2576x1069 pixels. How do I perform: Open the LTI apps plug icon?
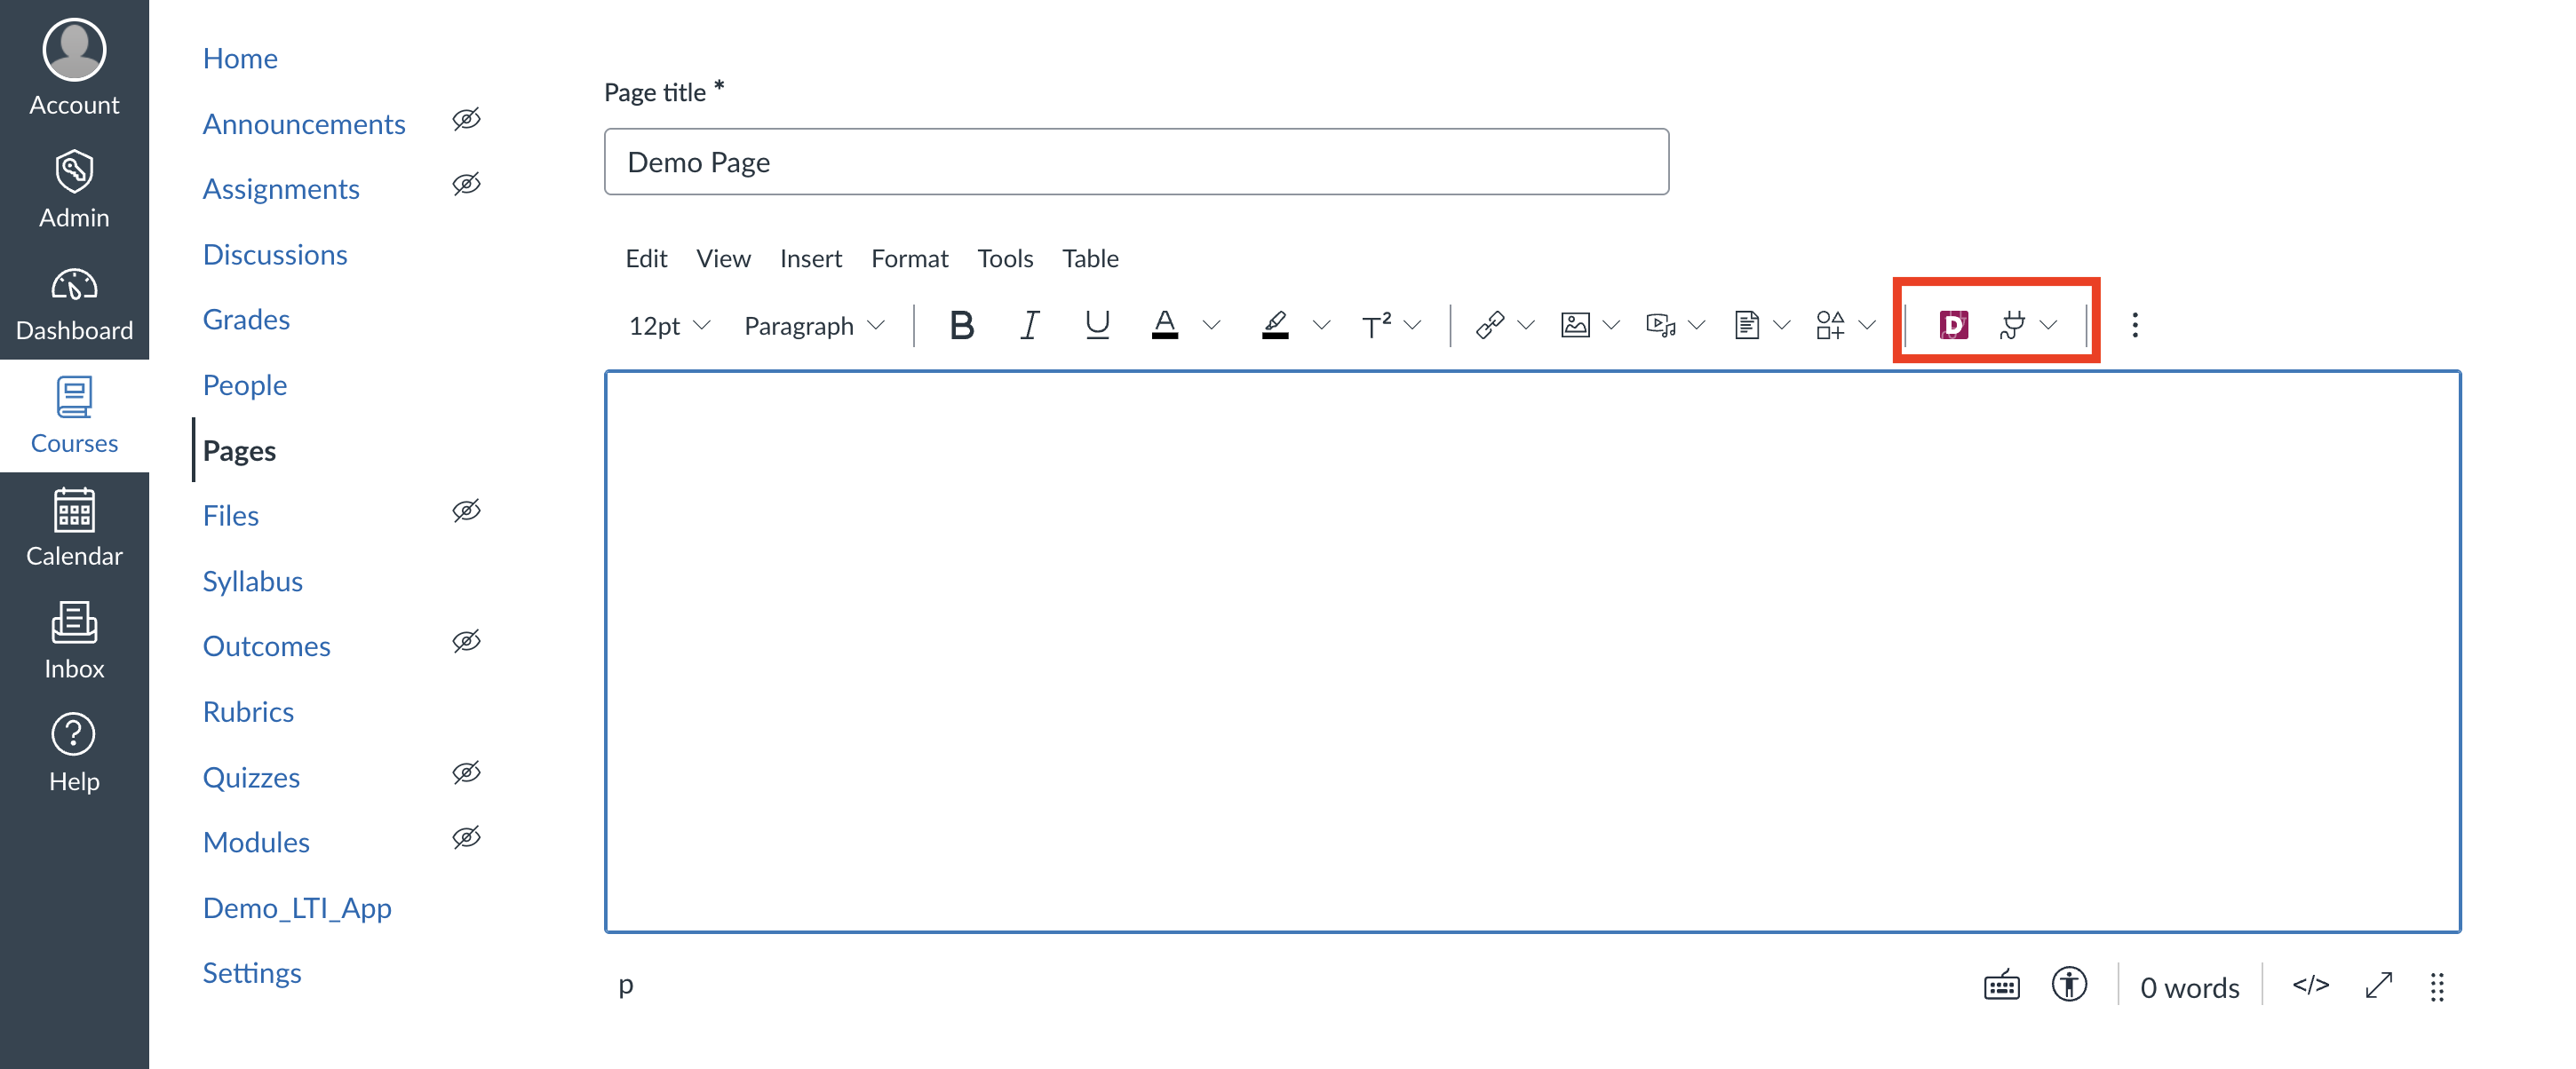pyautogui.click(x=2015, y=324)
